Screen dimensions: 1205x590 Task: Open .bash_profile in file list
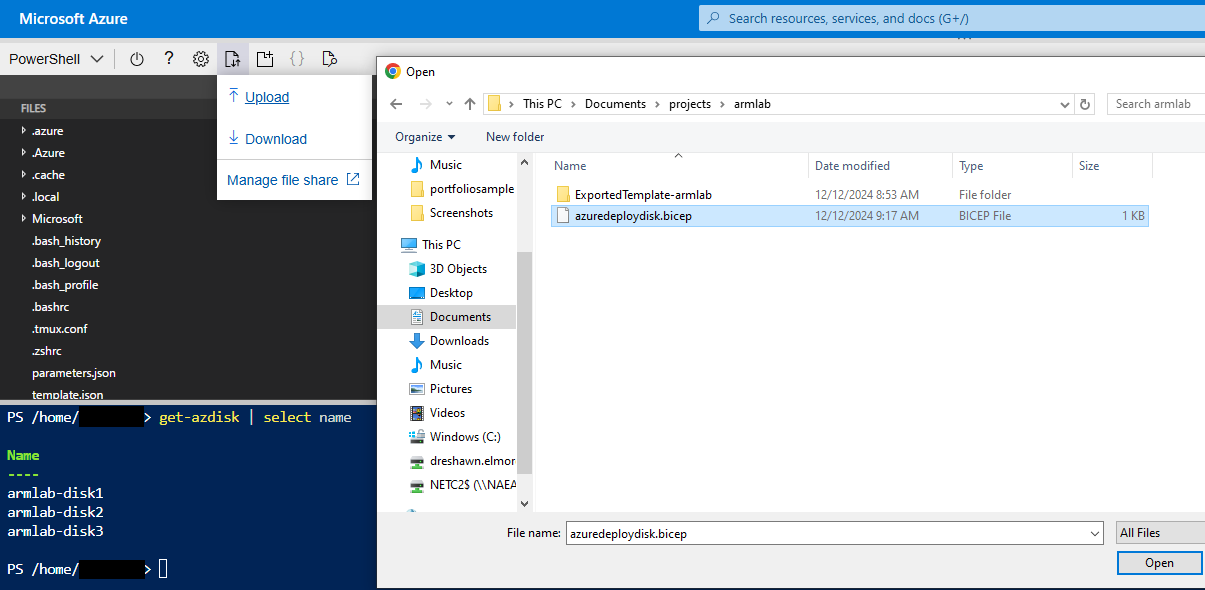pos(65,285)
